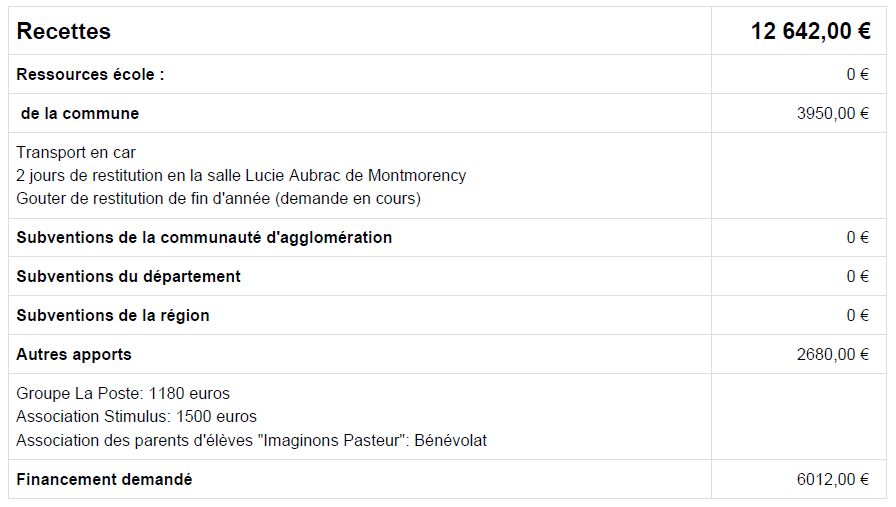Select the Subventions de la région label

[113, 316]
